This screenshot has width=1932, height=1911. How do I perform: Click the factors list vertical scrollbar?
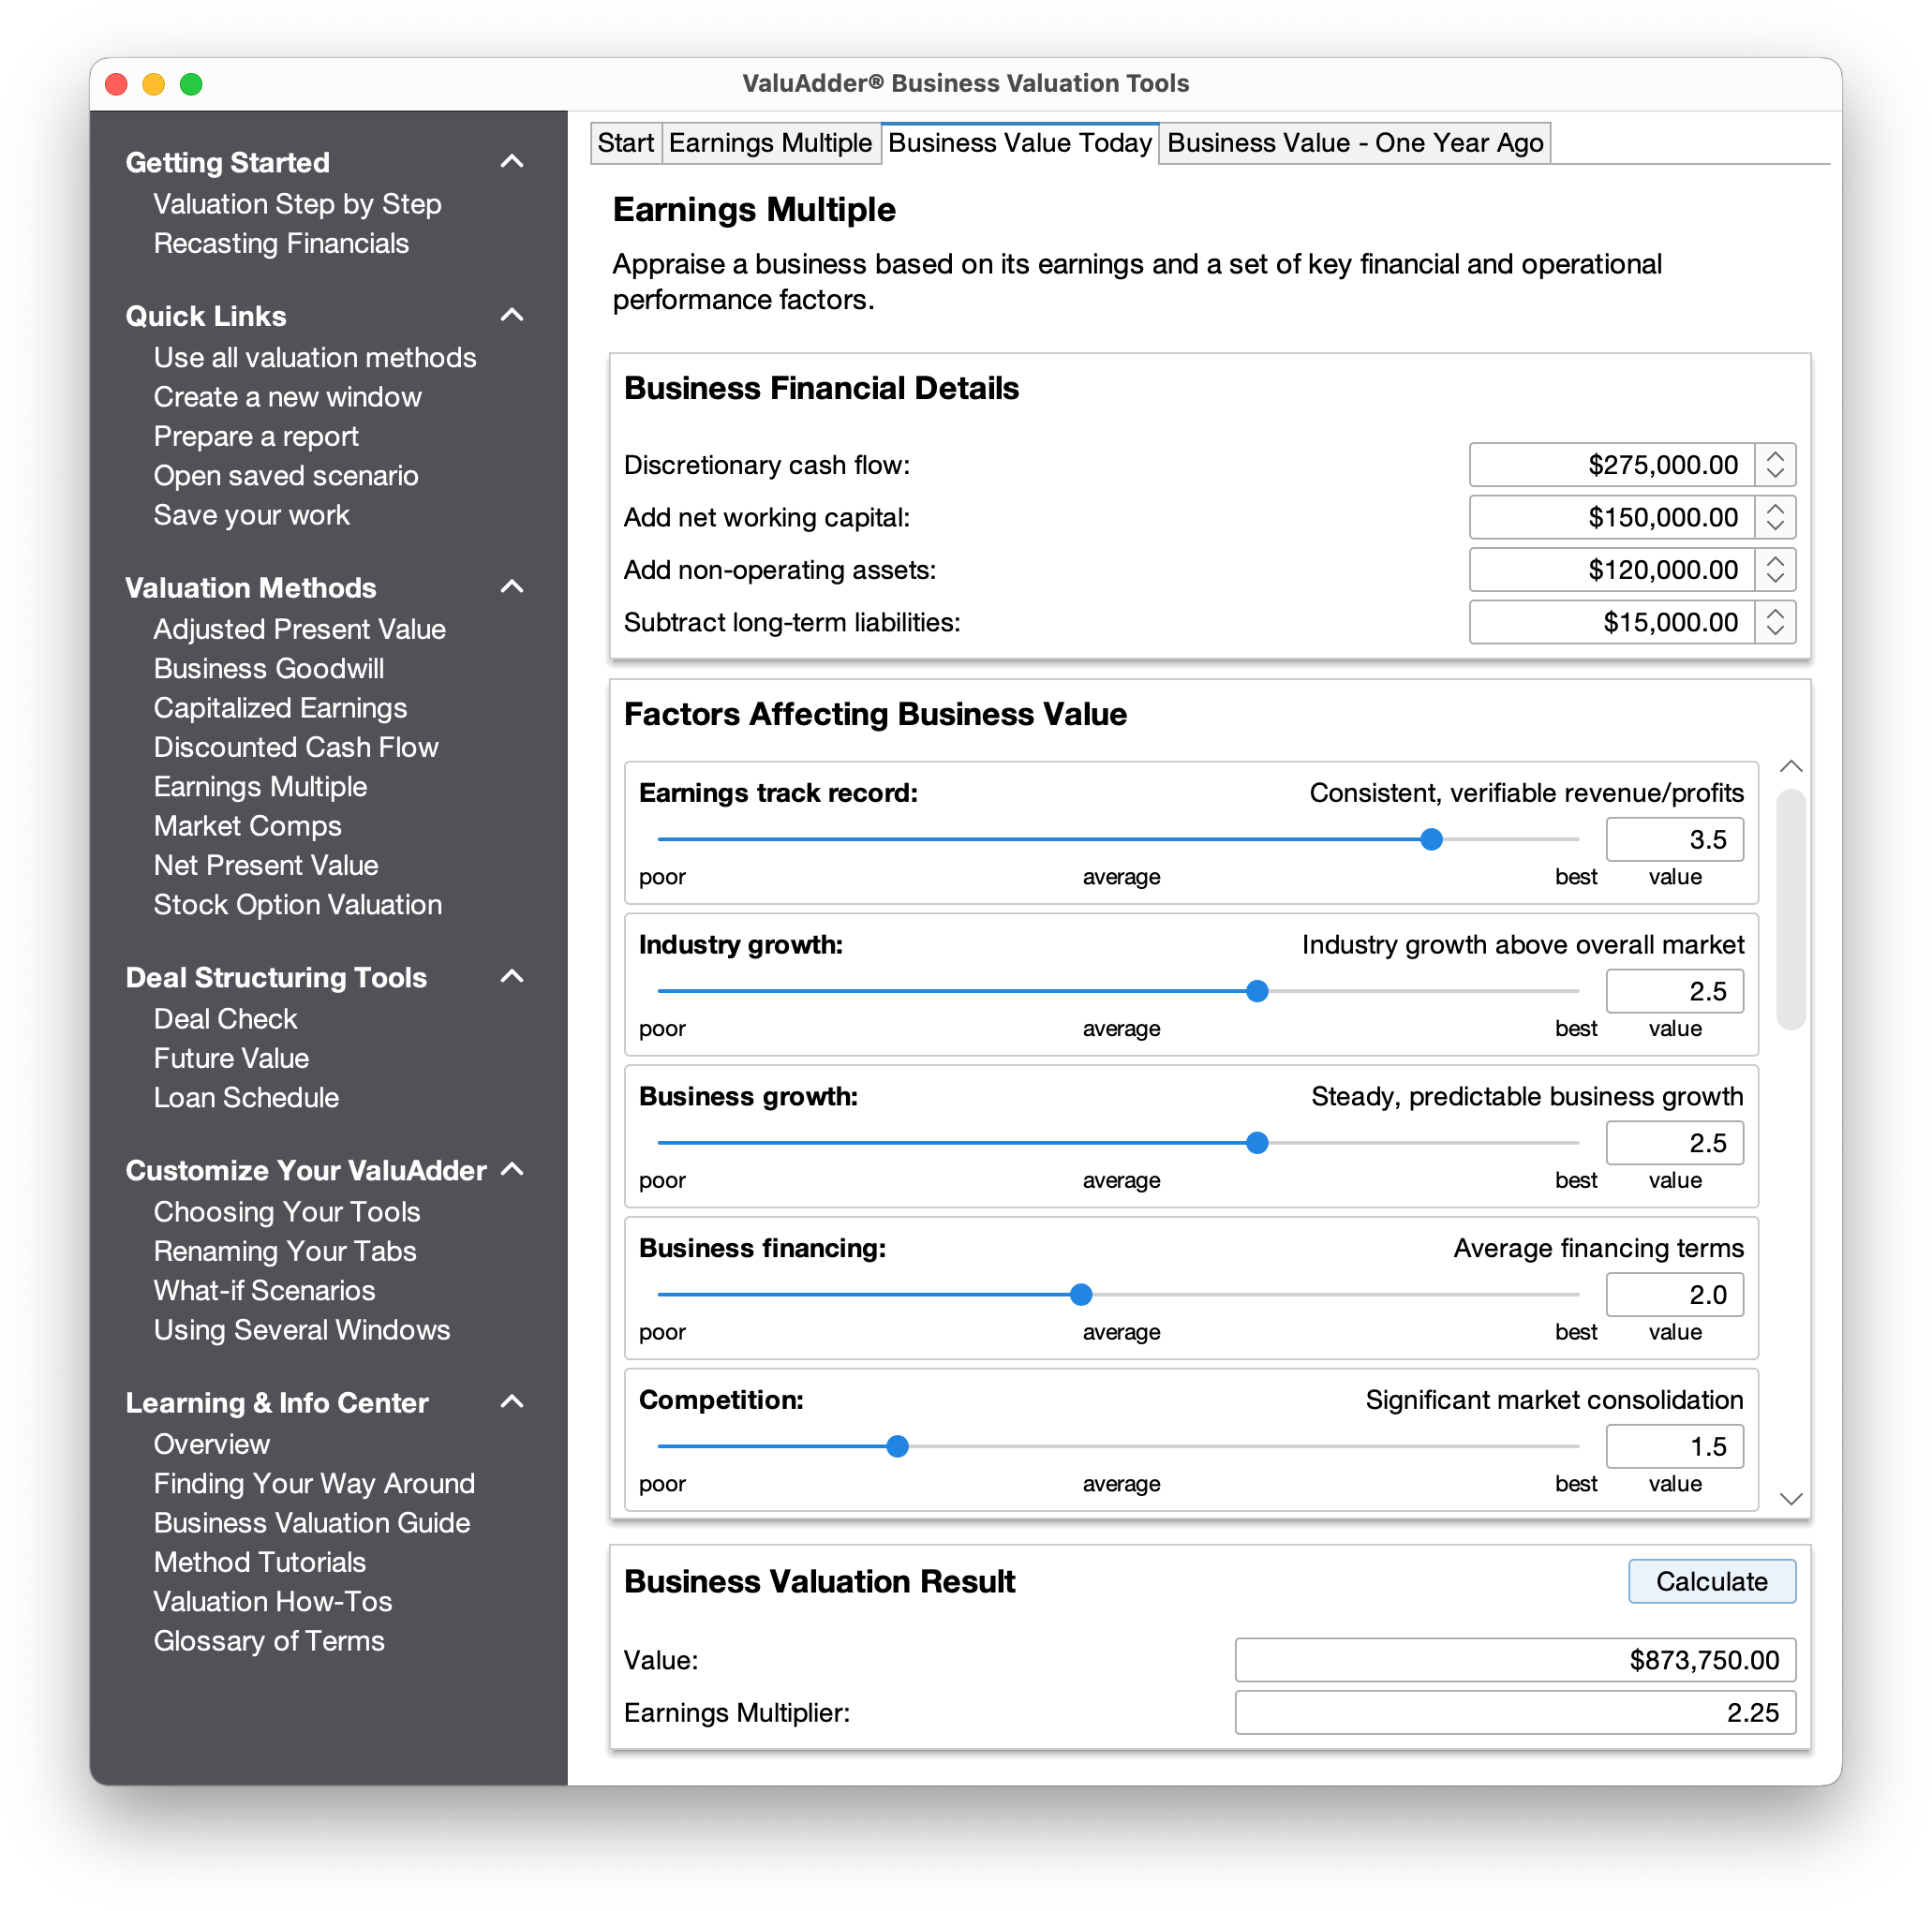click(1790, 908)
